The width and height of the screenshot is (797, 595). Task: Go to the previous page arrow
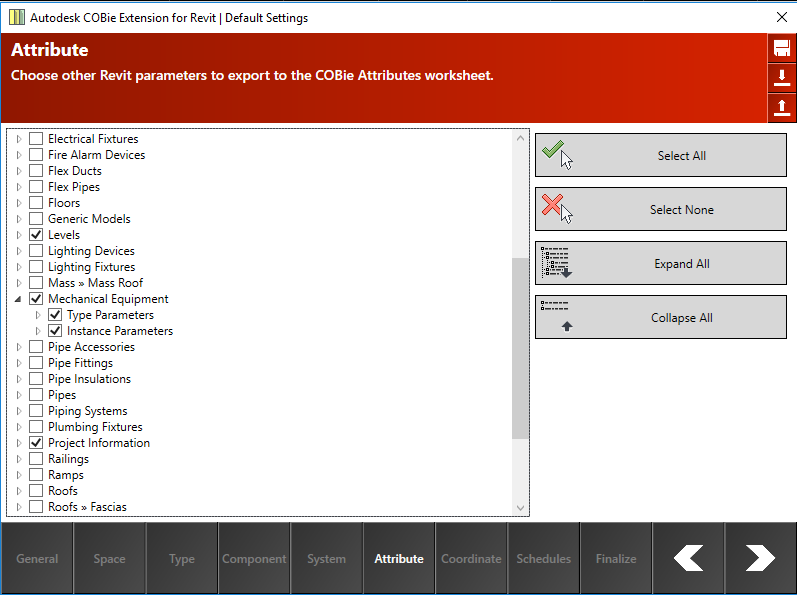[688, 558]
